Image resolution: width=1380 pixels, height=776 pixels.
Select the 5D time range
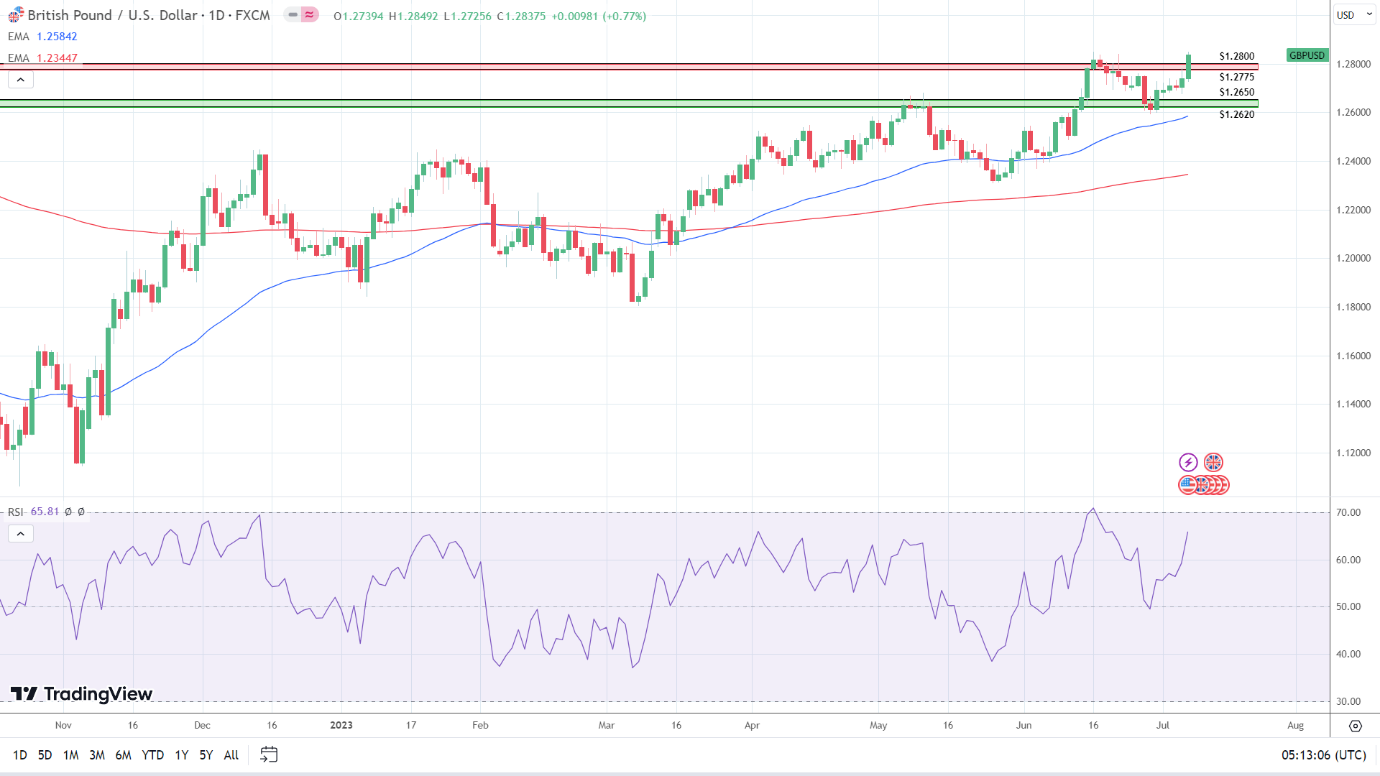tap(45, 755)
